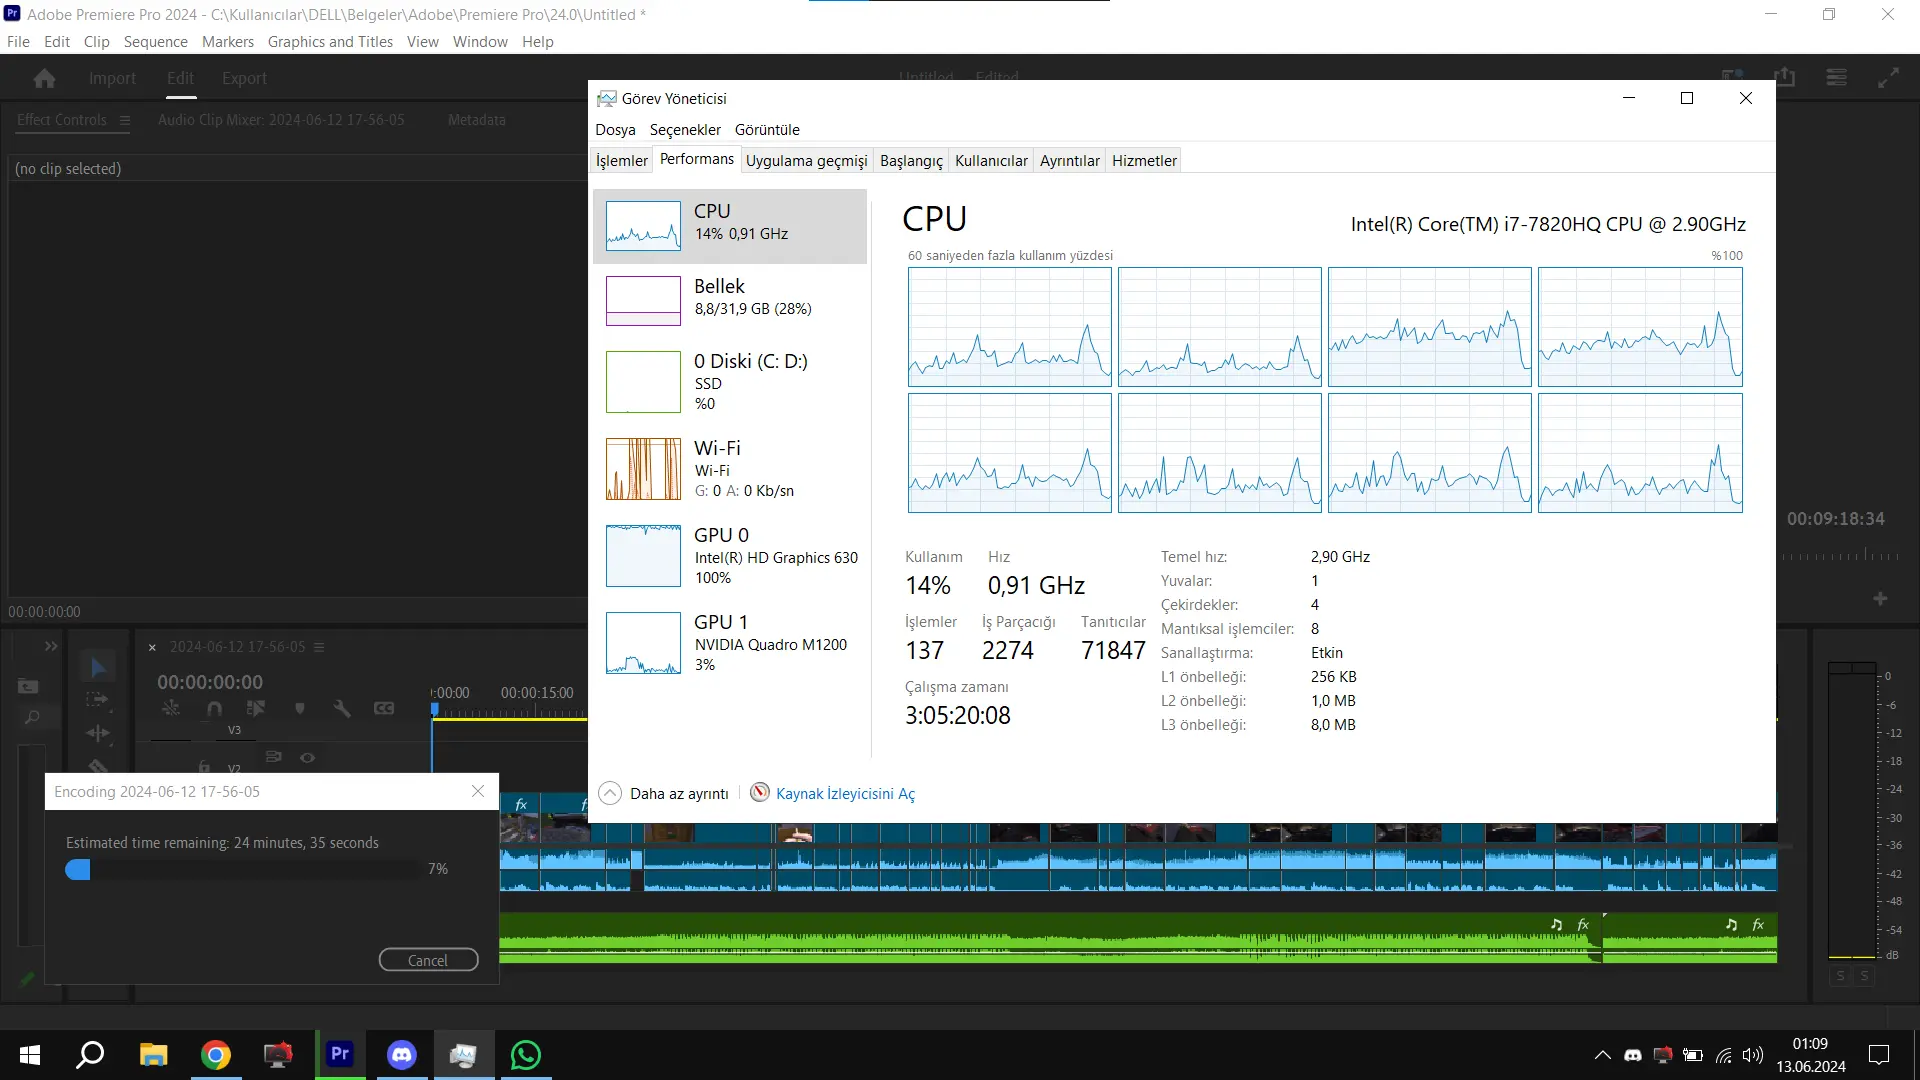Image resolution: width=1920 pixels, height=1080 pixels.
Task: Open Kaynak İzleyicisini Aç link
Action: 845,794
